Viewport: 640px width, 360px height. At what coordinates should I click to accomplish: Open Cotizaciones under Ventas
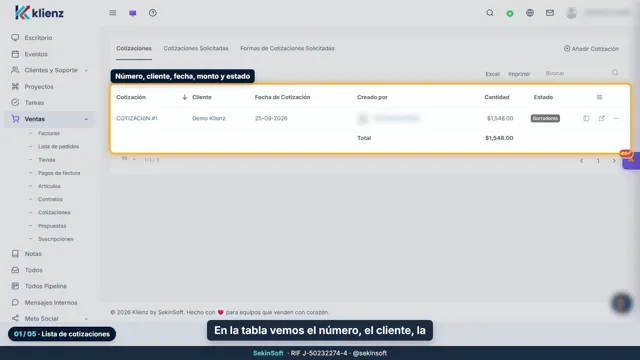click(x=54, y=212)
